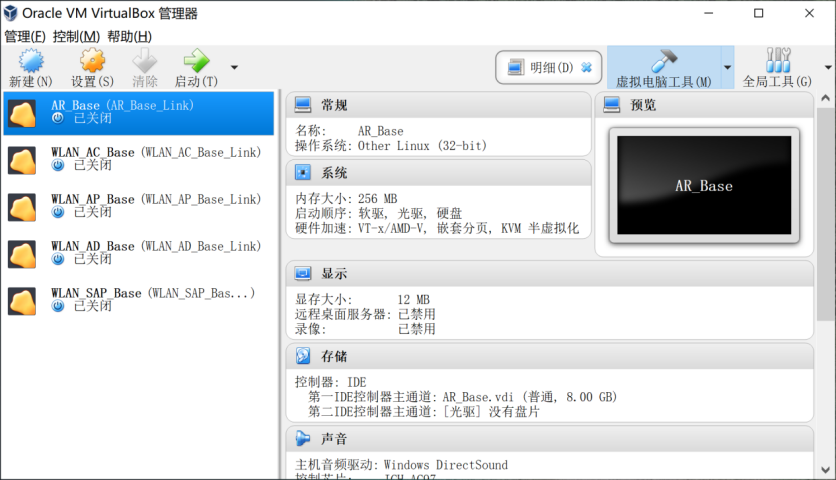Expand the Start (启动) dropdown arrow
Screen dimensions: 836x480
point(234,68)
